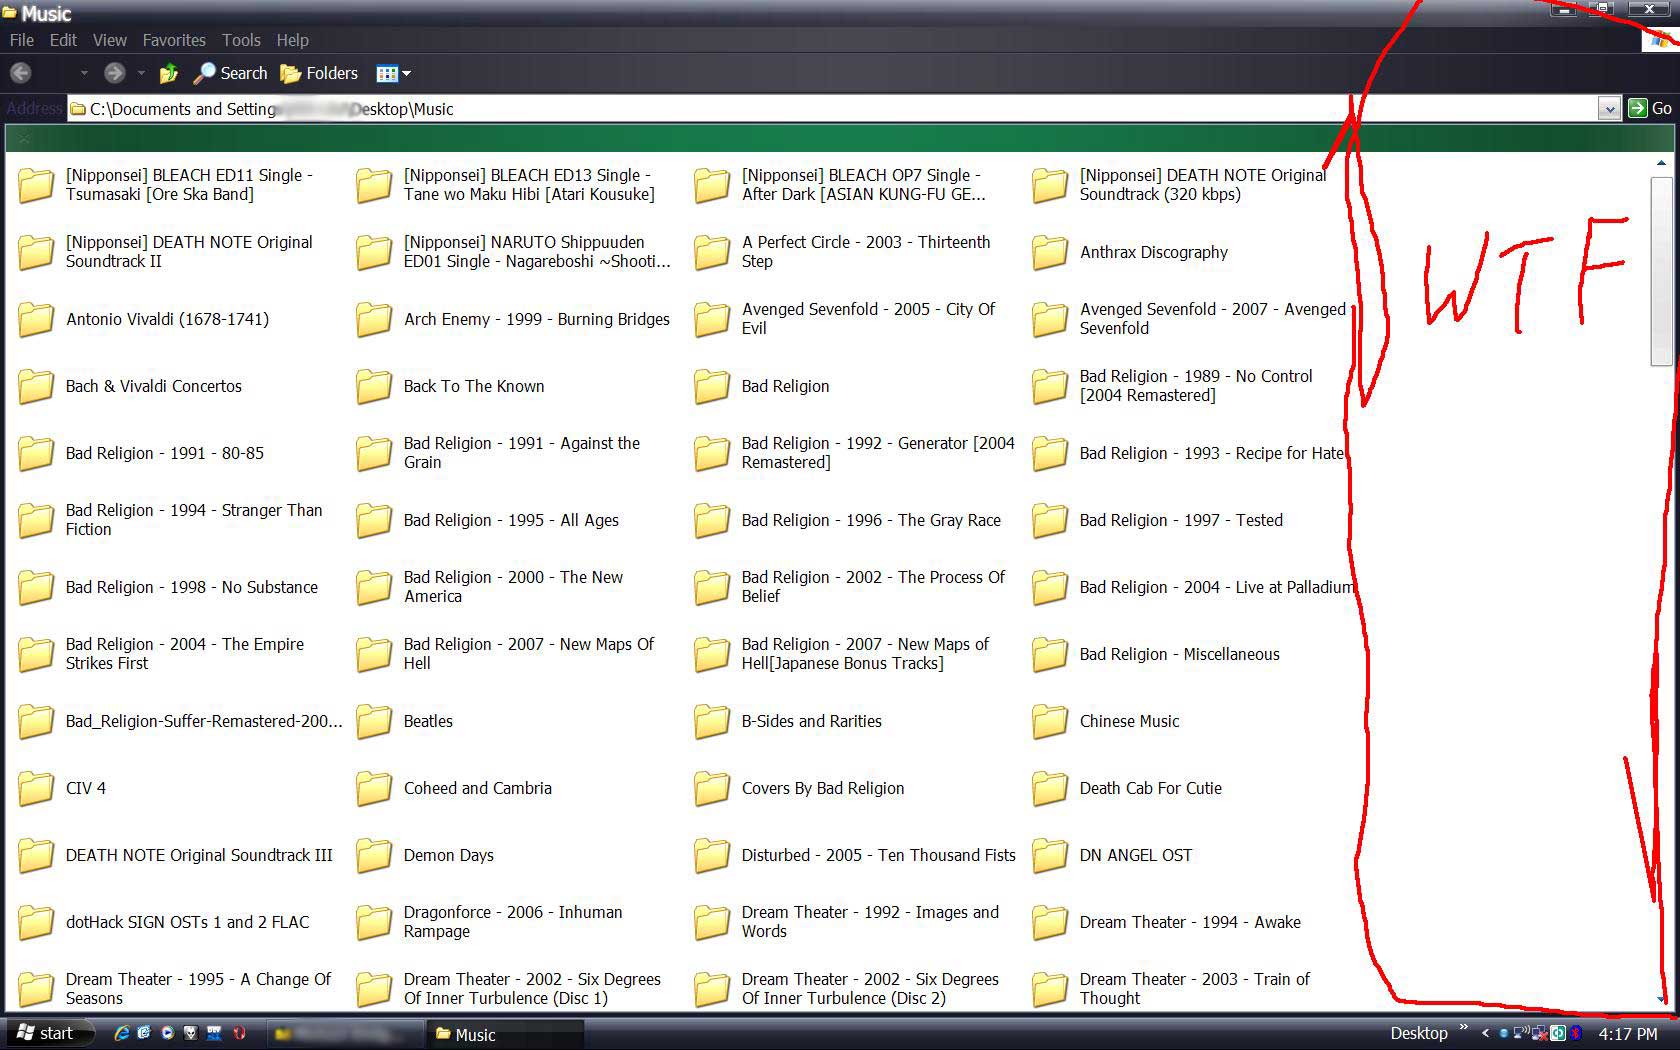This screenshot has height=1050, width=1680.
Task: Click 'Avenged Sevenfold - 2005 - City Of Evil'
Action: coord(868,318)
